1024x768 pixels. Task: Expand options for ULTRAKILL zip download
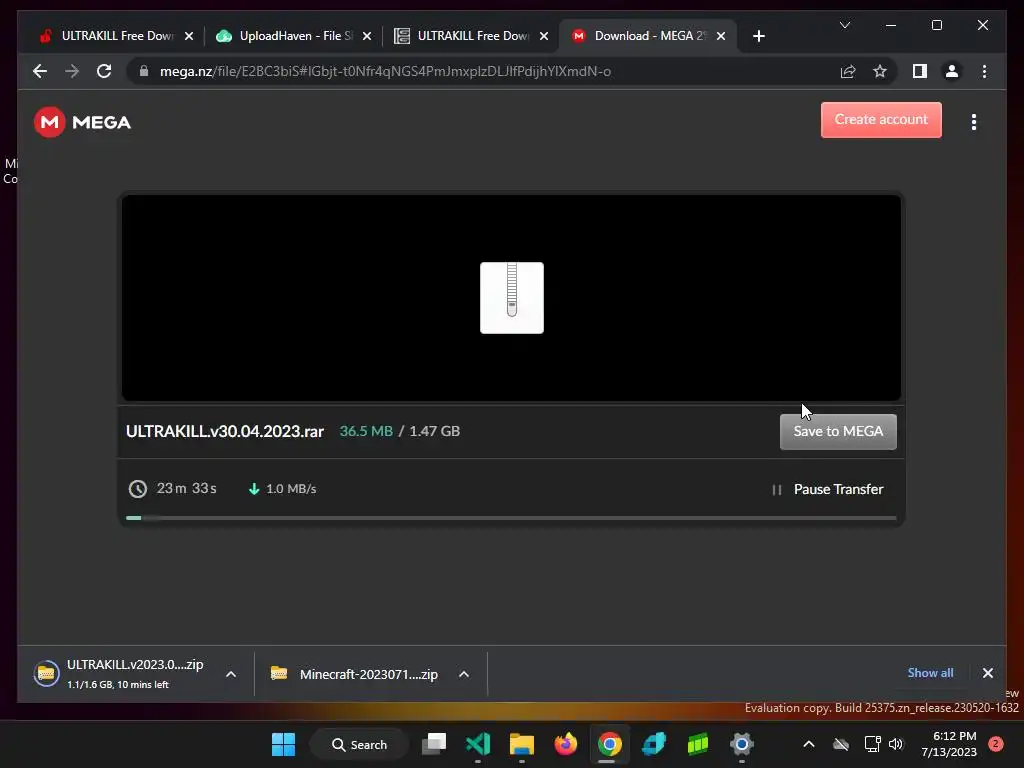click(231, 674)
